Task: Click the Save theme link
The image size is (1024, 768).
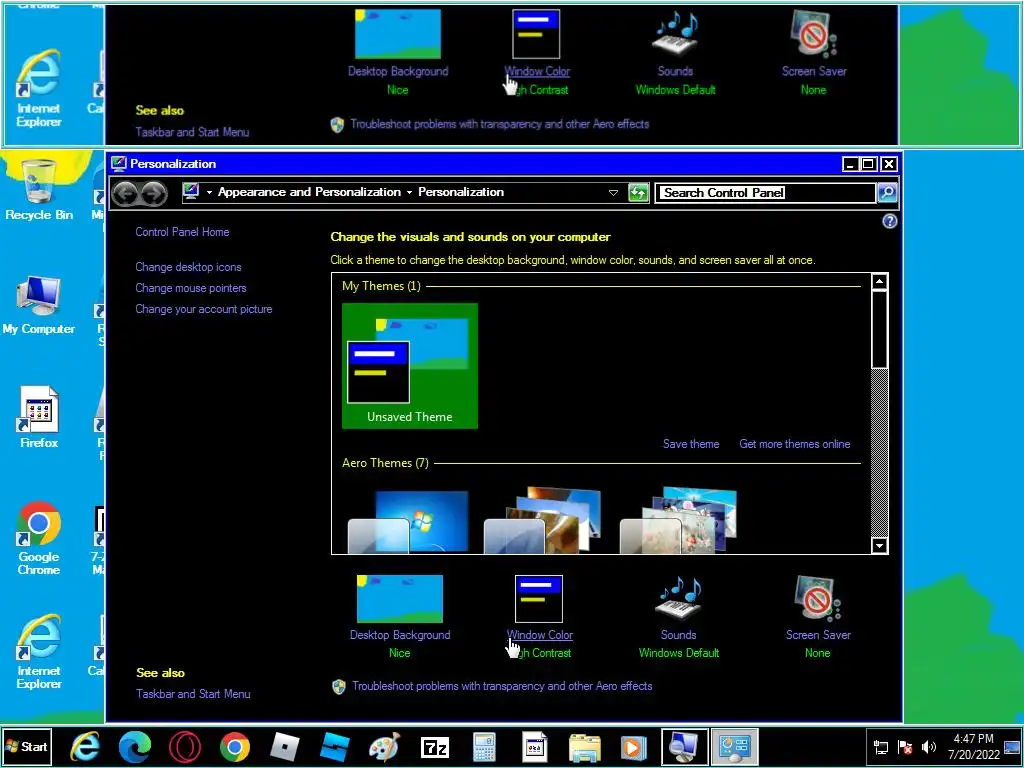Action: (x=691, y=444)
